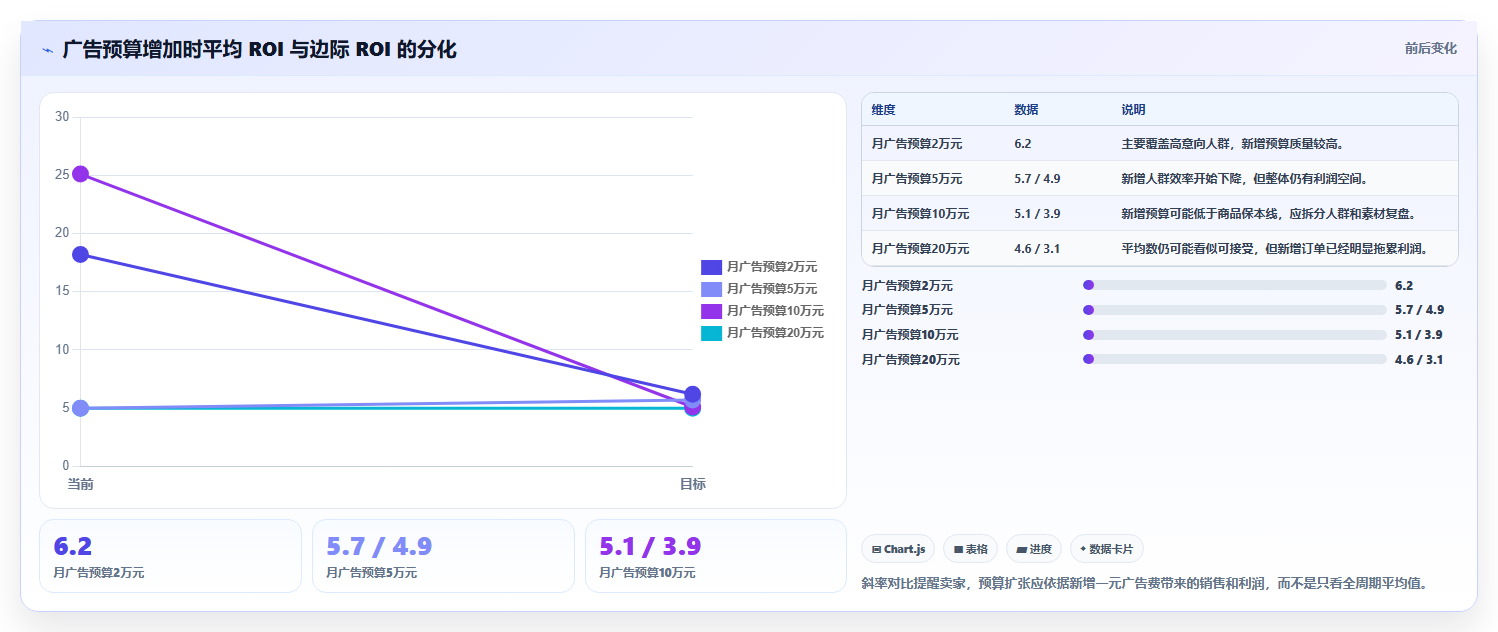Click the table cell showing 6.2

(x=1022, y=144)
